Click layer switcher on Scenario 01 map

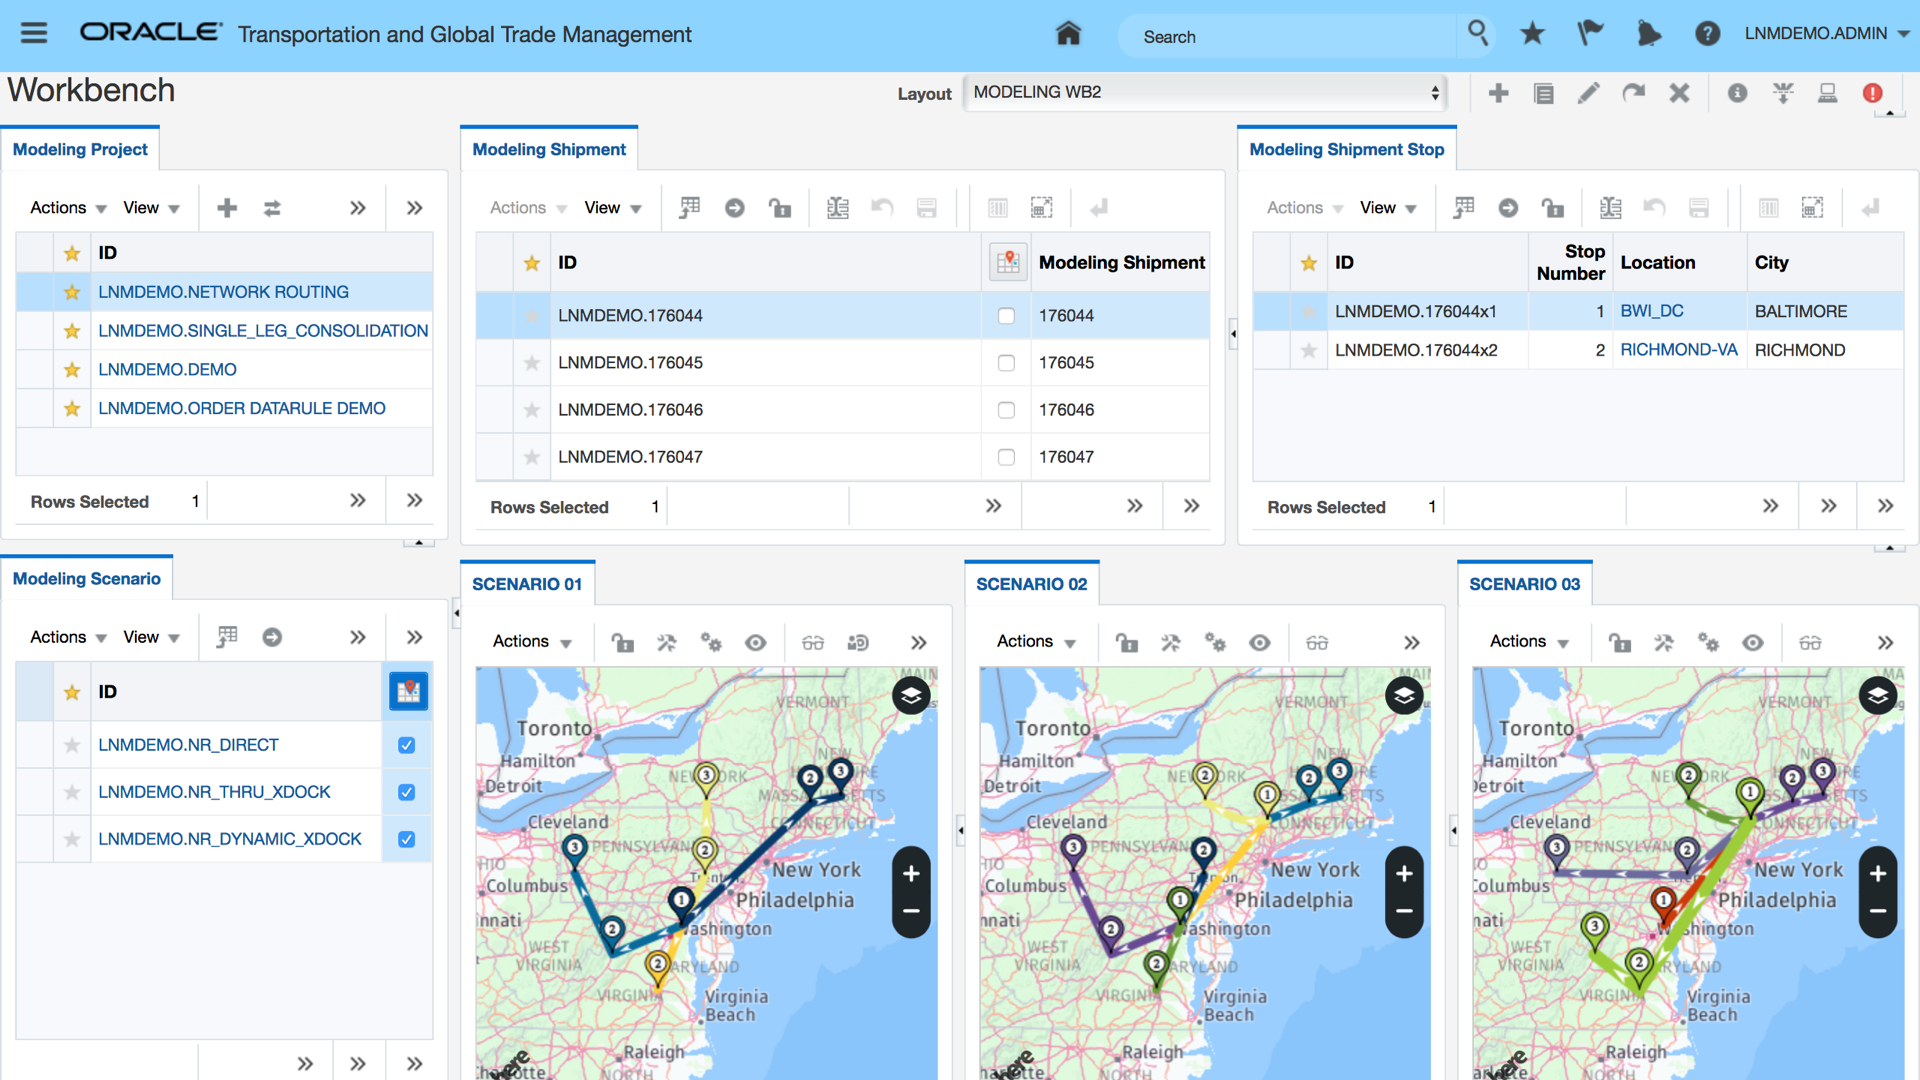pos(910,695)
